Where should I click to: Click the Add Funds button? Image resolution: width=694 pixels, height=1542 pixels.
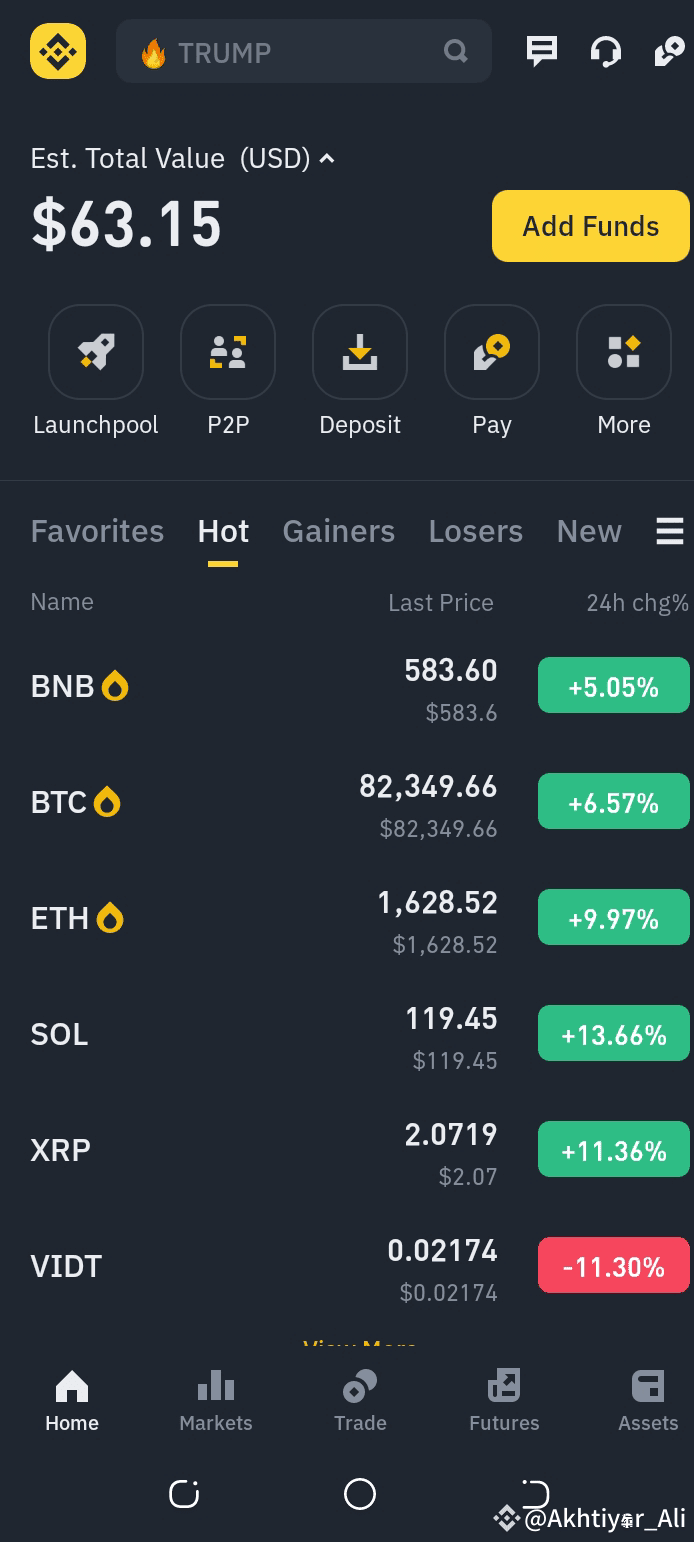(x=591, y=226)
